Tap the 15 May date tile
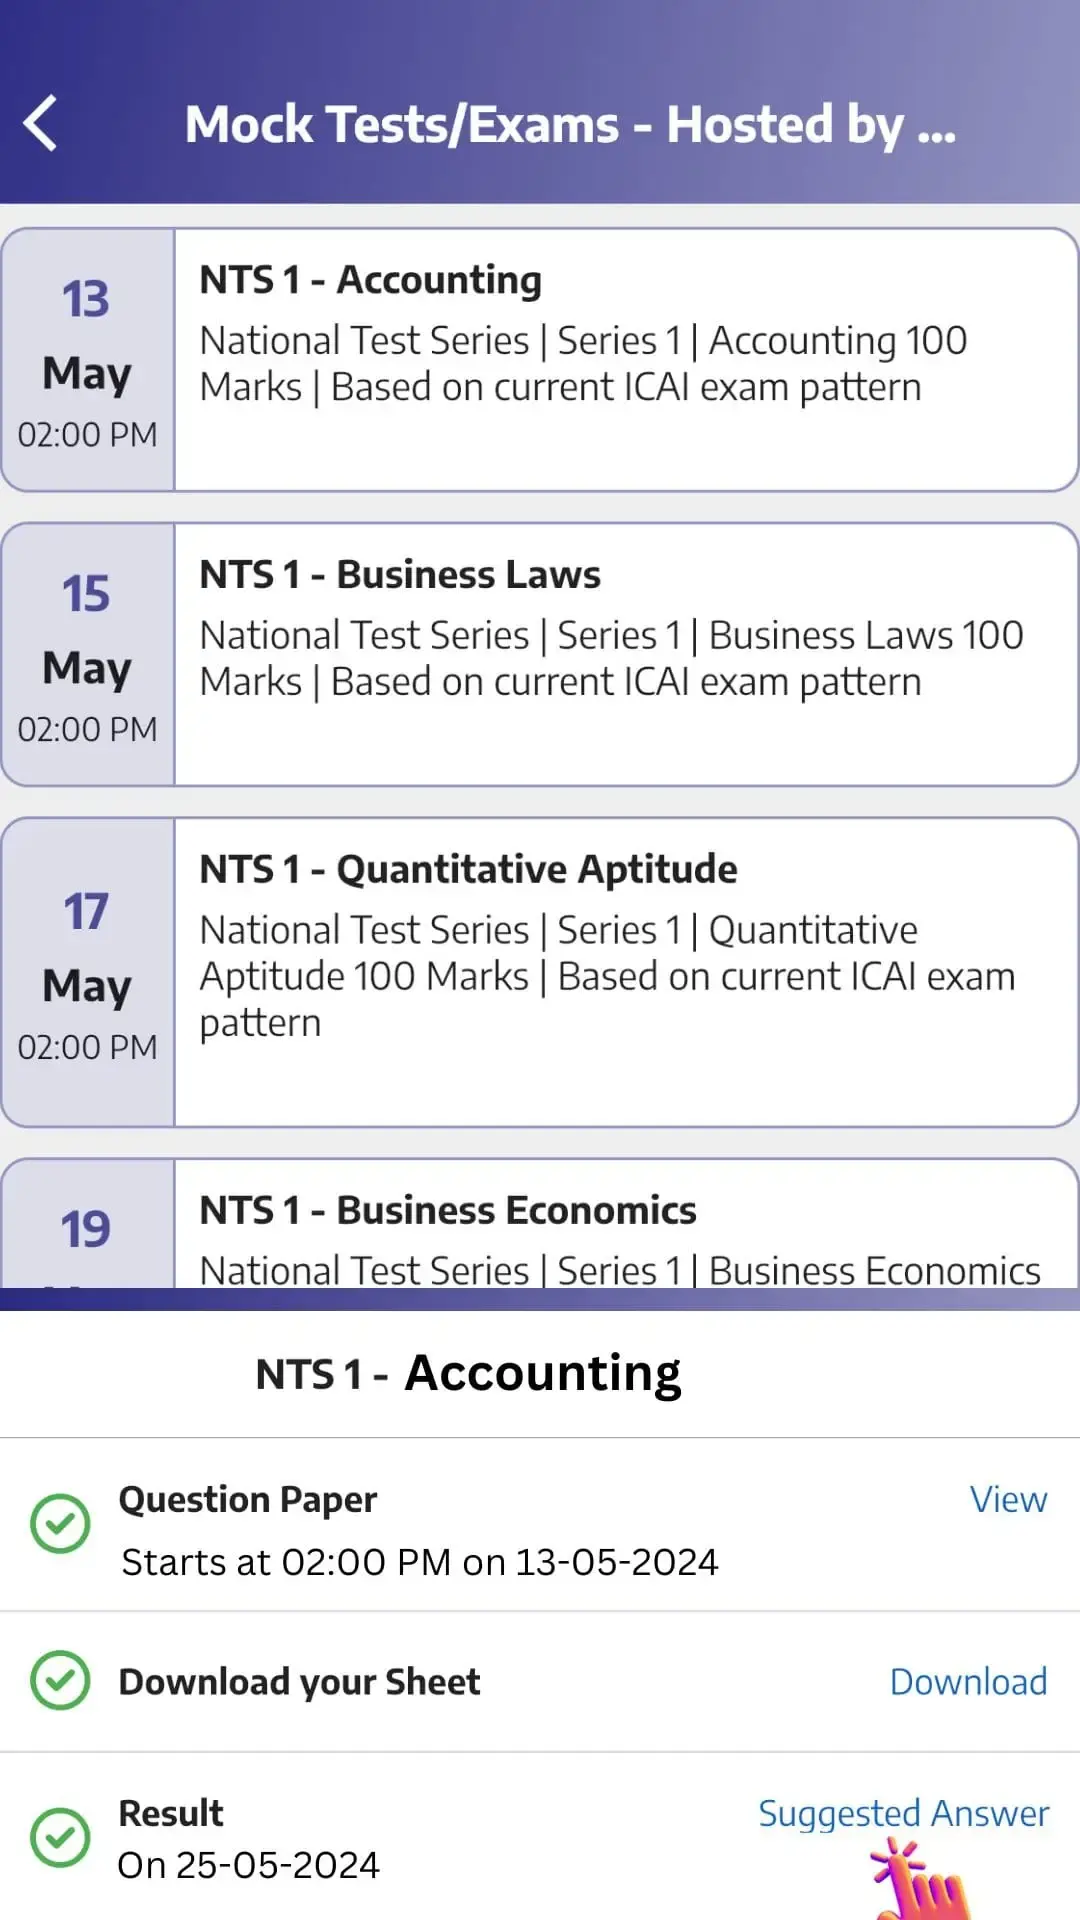Screen dimensions: 1080x1920 tap(88, 655)
